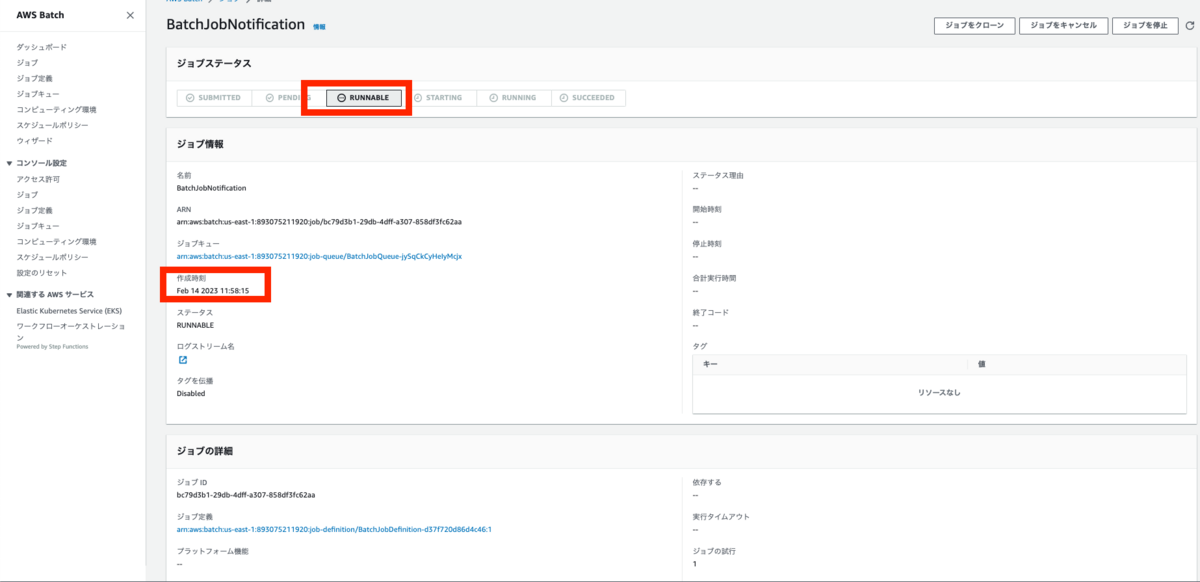The height and width of the screenshot is (582, 1200).
Task: Click the ステータス理由 label
Action: tap(718, 175)
